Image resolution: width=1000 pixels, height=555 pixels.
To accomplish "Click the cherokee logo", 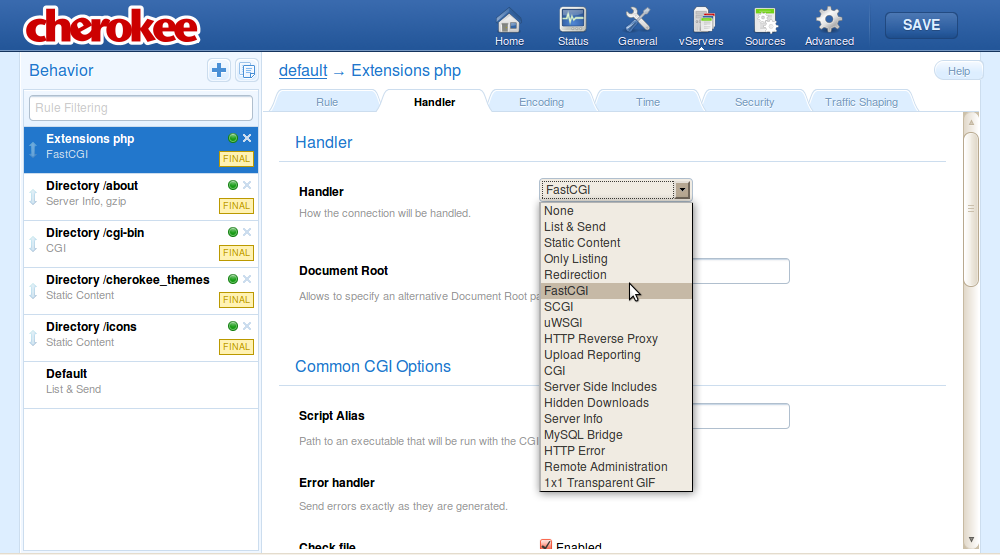I will coord(112,26).
